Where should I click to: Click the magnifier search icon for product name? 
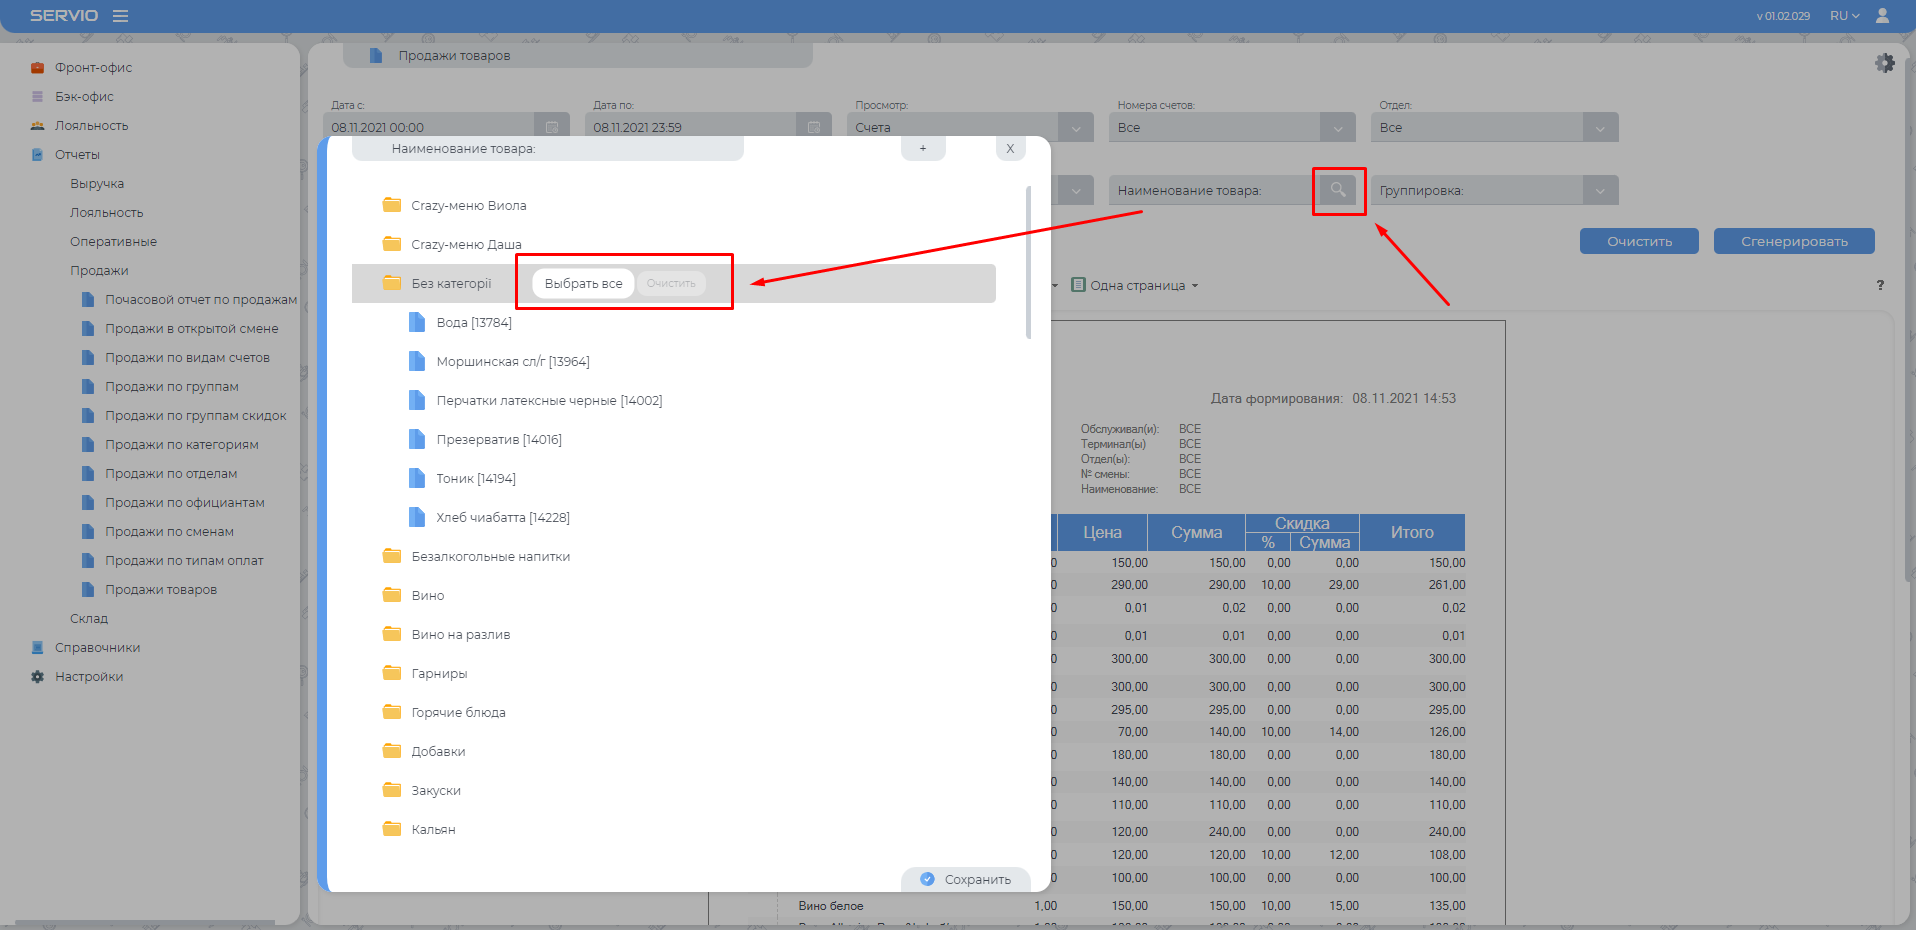pos(1338,190)
